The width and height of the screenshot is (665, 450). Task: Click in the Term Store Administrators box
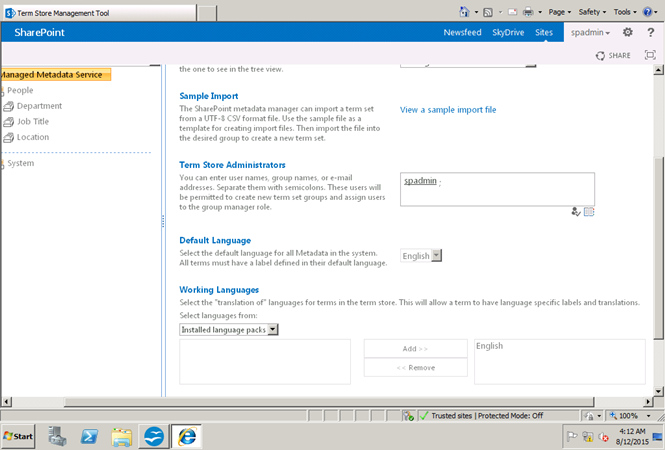pos(497,189)
